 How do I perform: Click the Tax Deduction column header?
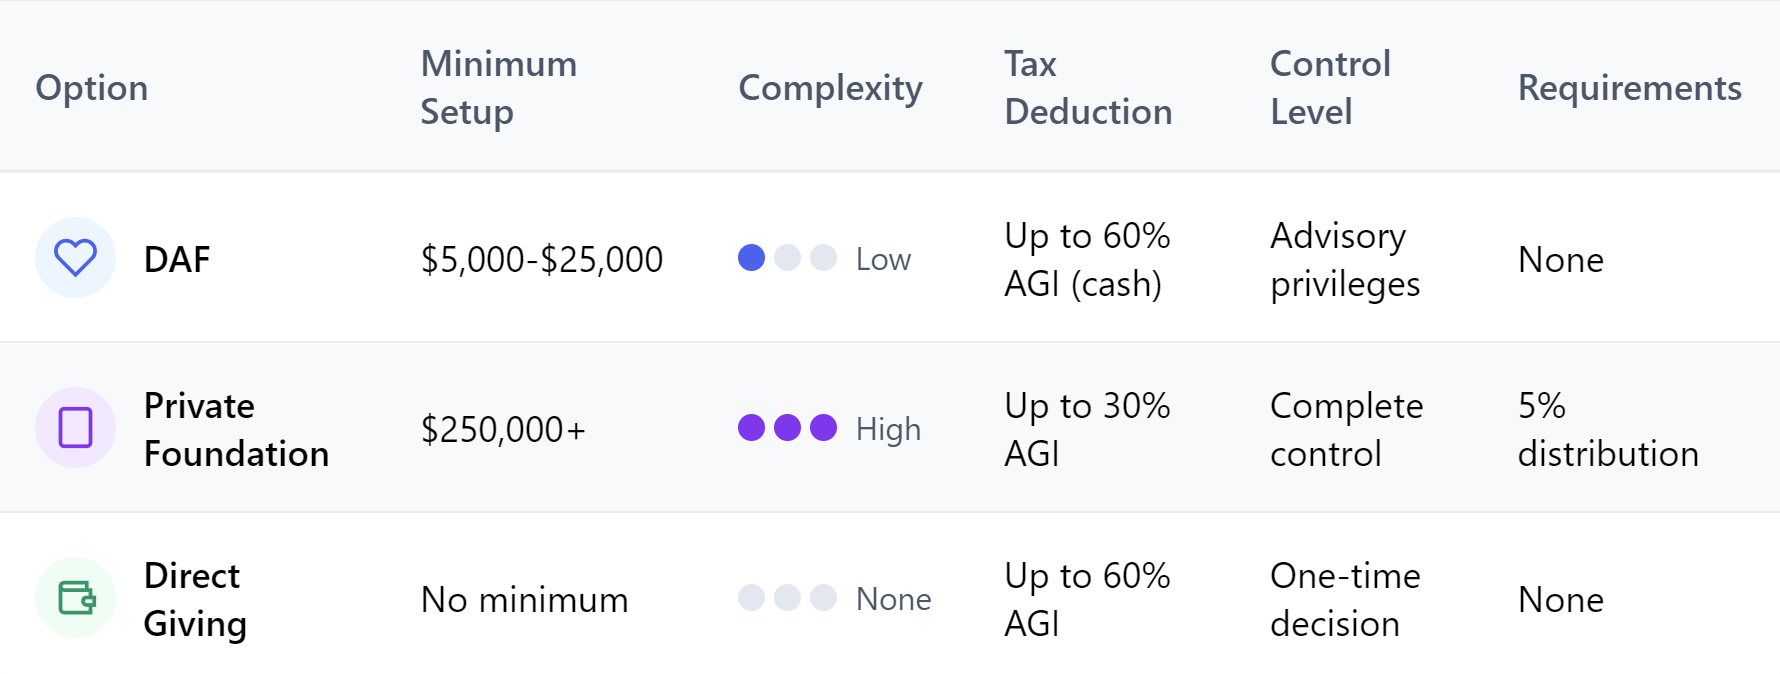pyautogui.click(x=1088, y=88)
